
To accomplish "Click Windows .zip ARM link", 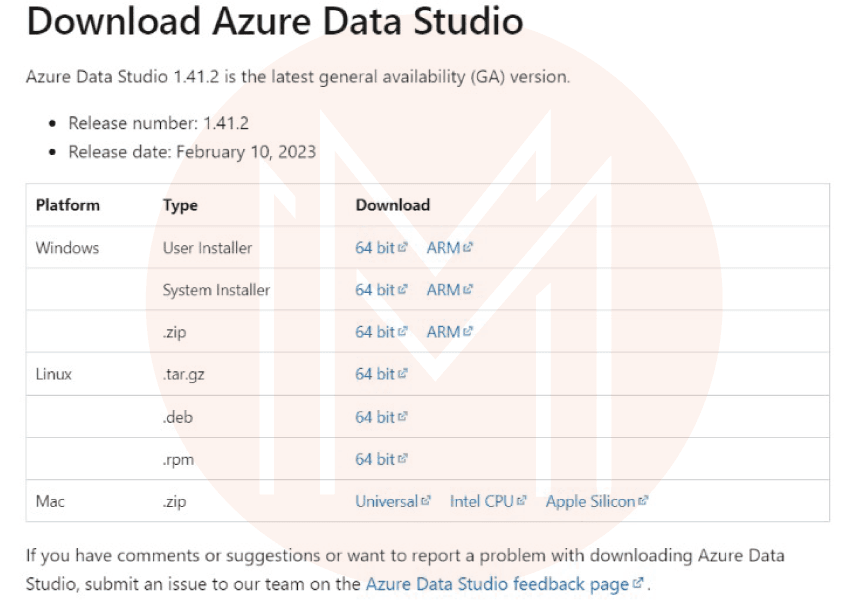I will 443,332.
